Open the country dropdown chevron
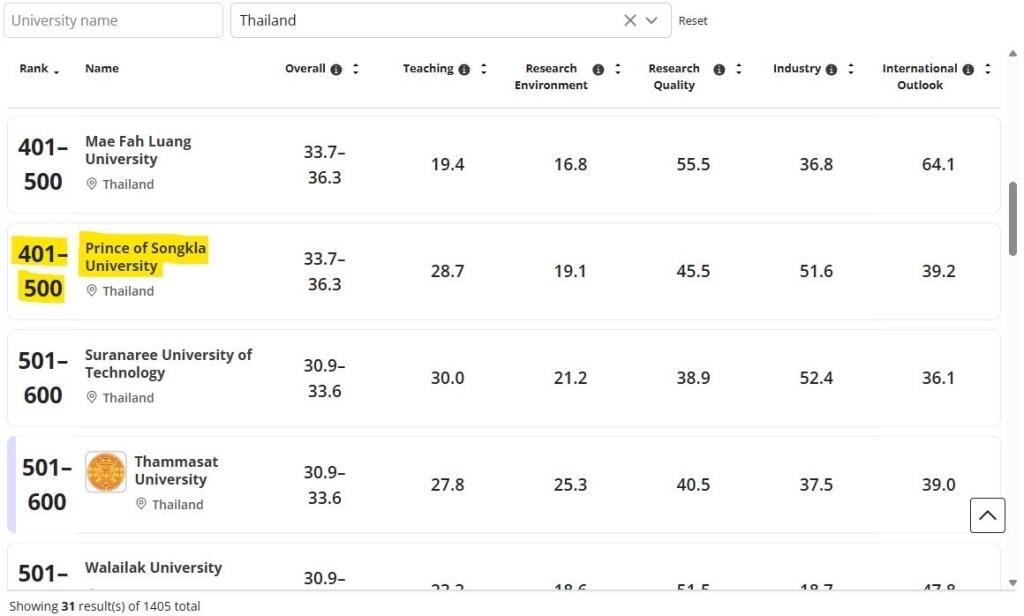Screen dimensions: 1024x616 point(652,20)
